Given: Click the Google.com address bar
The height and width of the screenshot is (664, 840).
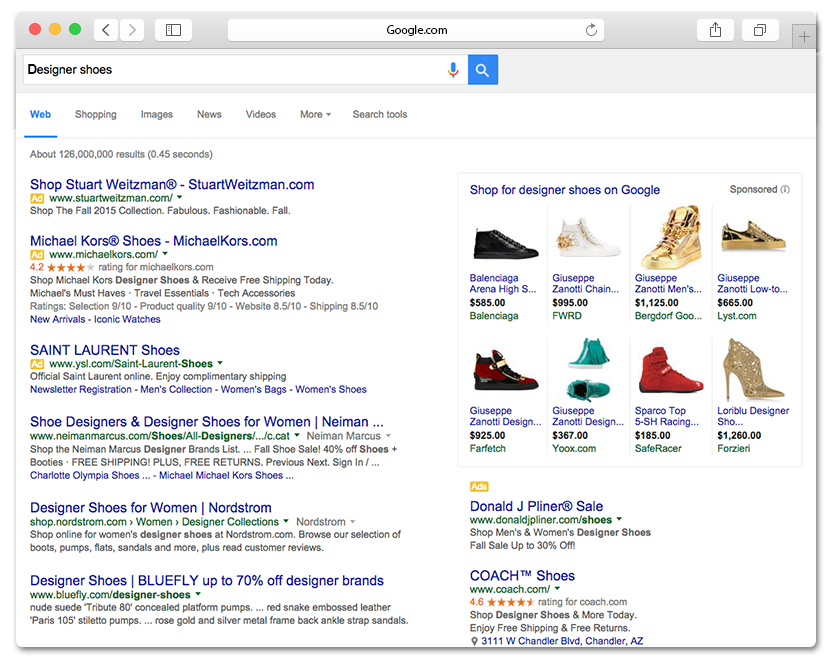Looking at the screenshot, I should pyautogui.click(x=416, y=30).
